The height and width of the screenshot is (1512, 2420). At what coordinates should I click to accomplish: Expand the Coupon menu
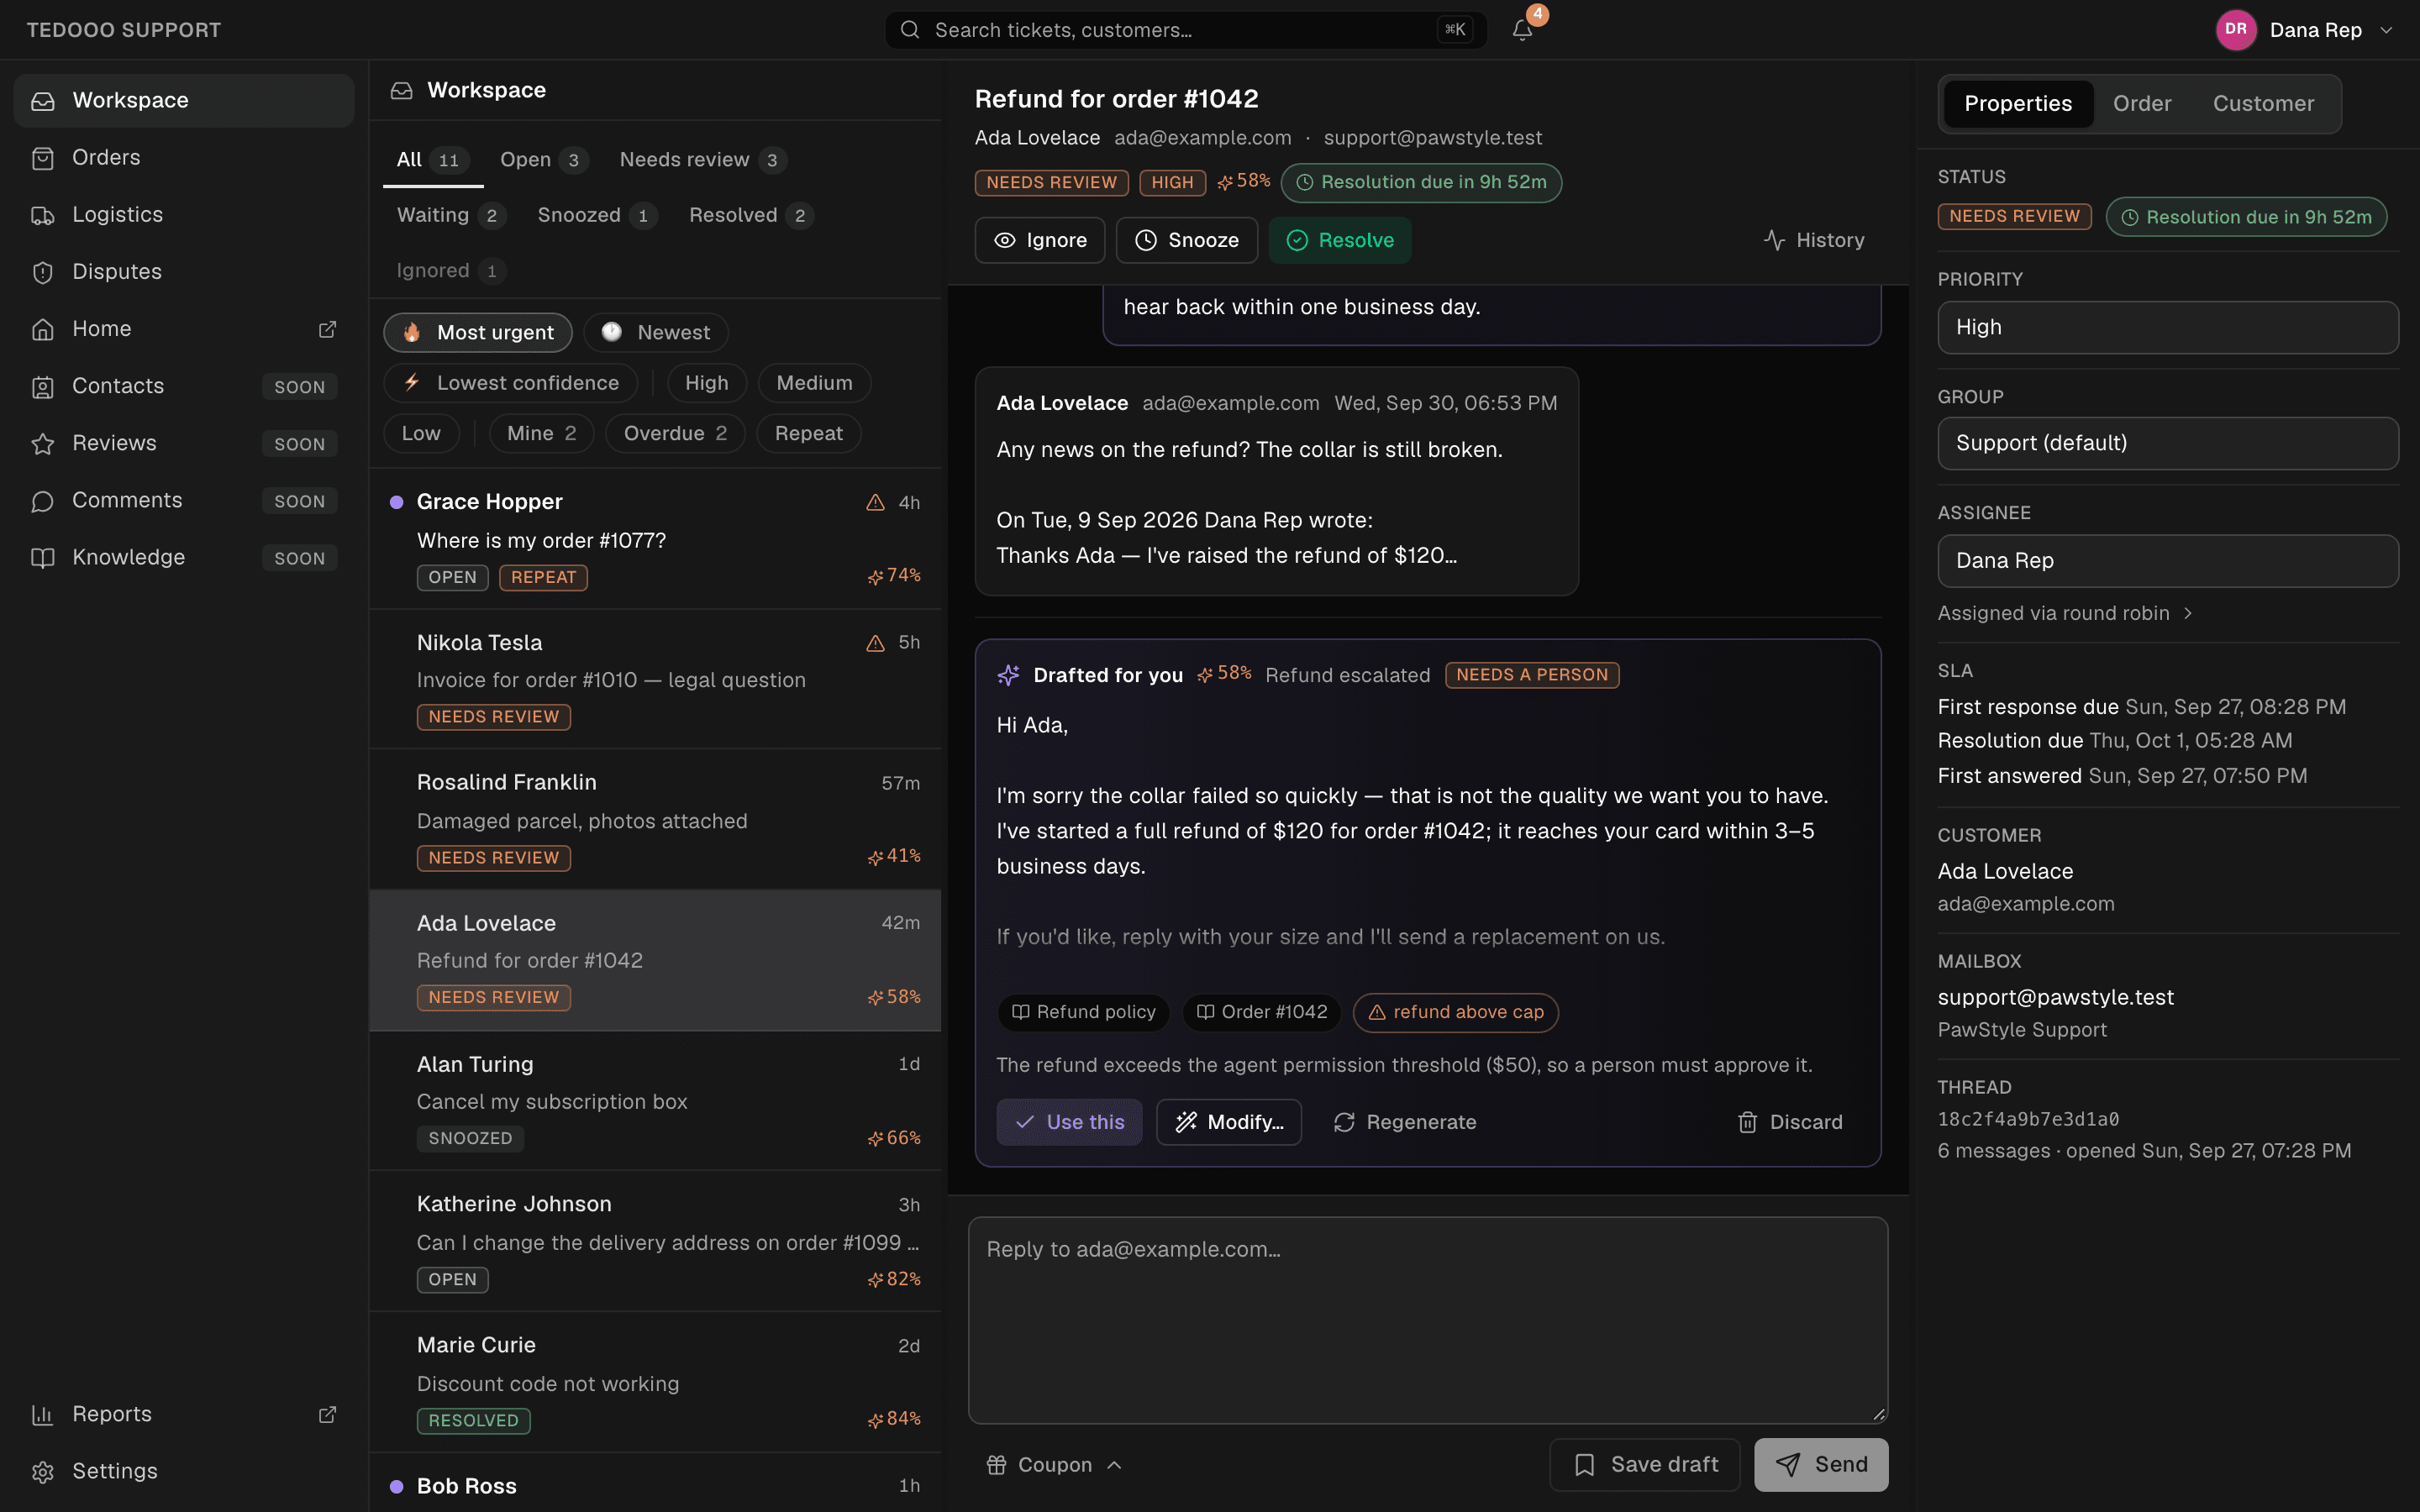click(x=1054, y=1464)
